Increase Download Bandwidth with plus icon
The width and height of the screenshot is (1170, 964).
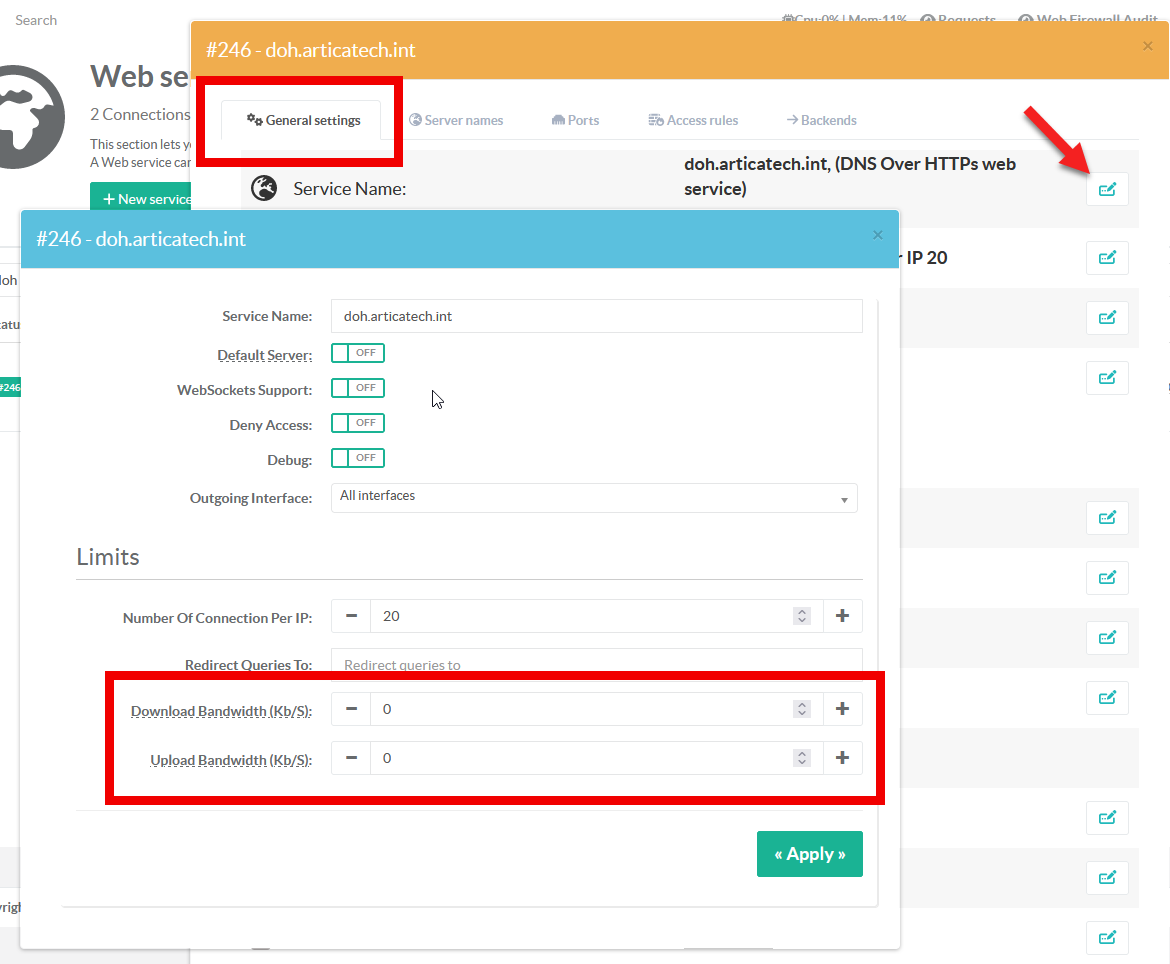click(x=842, y=709)
